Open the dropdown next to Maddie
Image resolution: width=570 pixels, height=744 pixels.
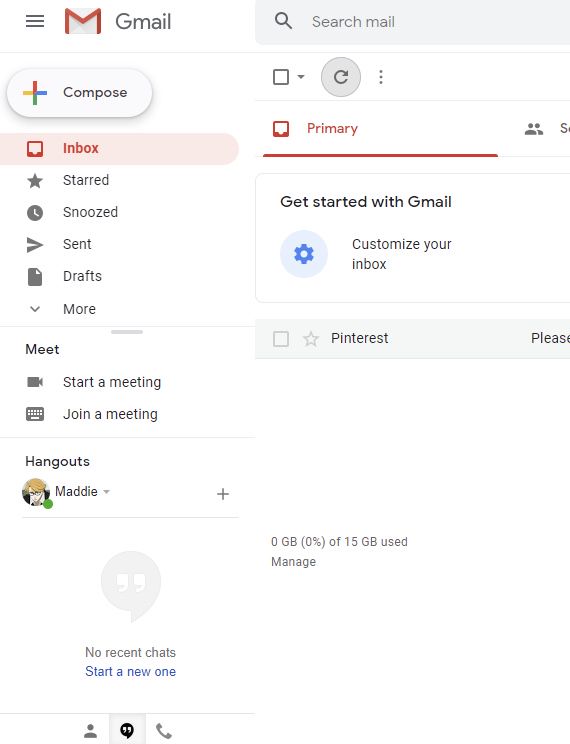pyautogui.click(x=106, y=492)
